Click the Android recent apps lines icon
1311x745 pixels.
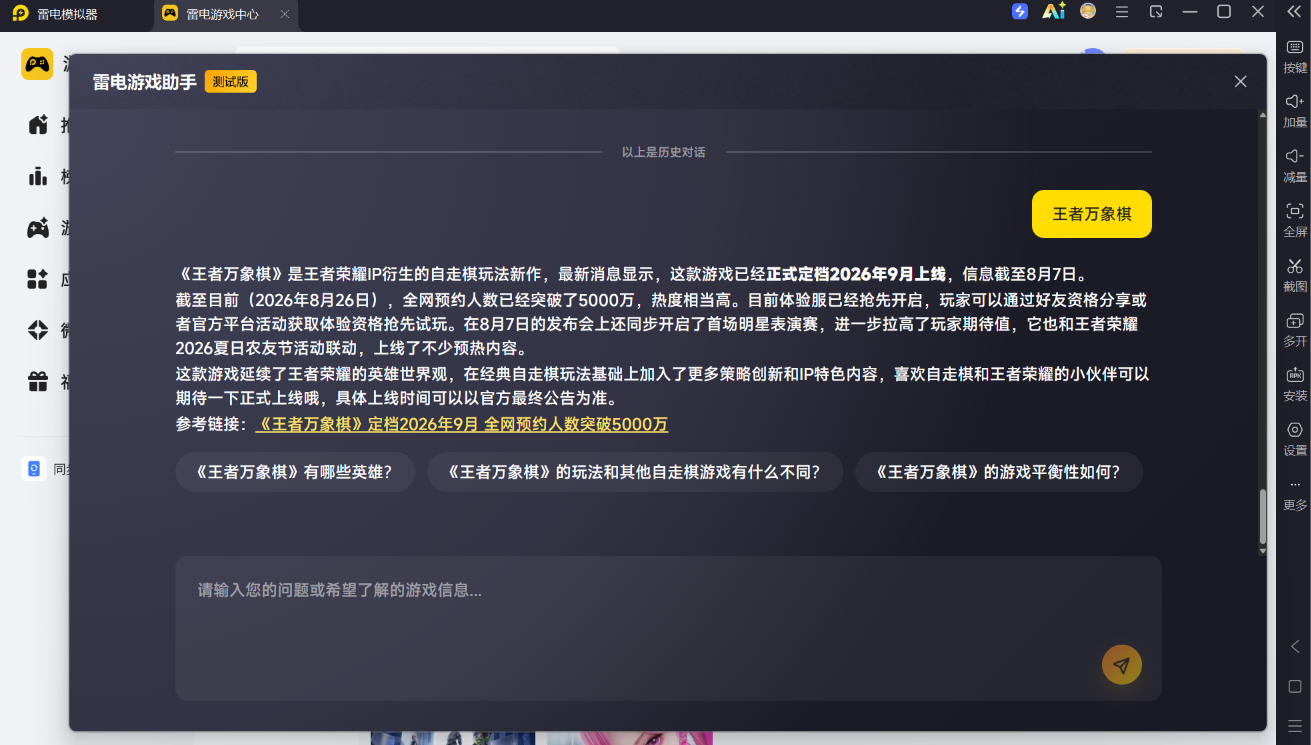pyautogui.click(x=1295, y=725)
